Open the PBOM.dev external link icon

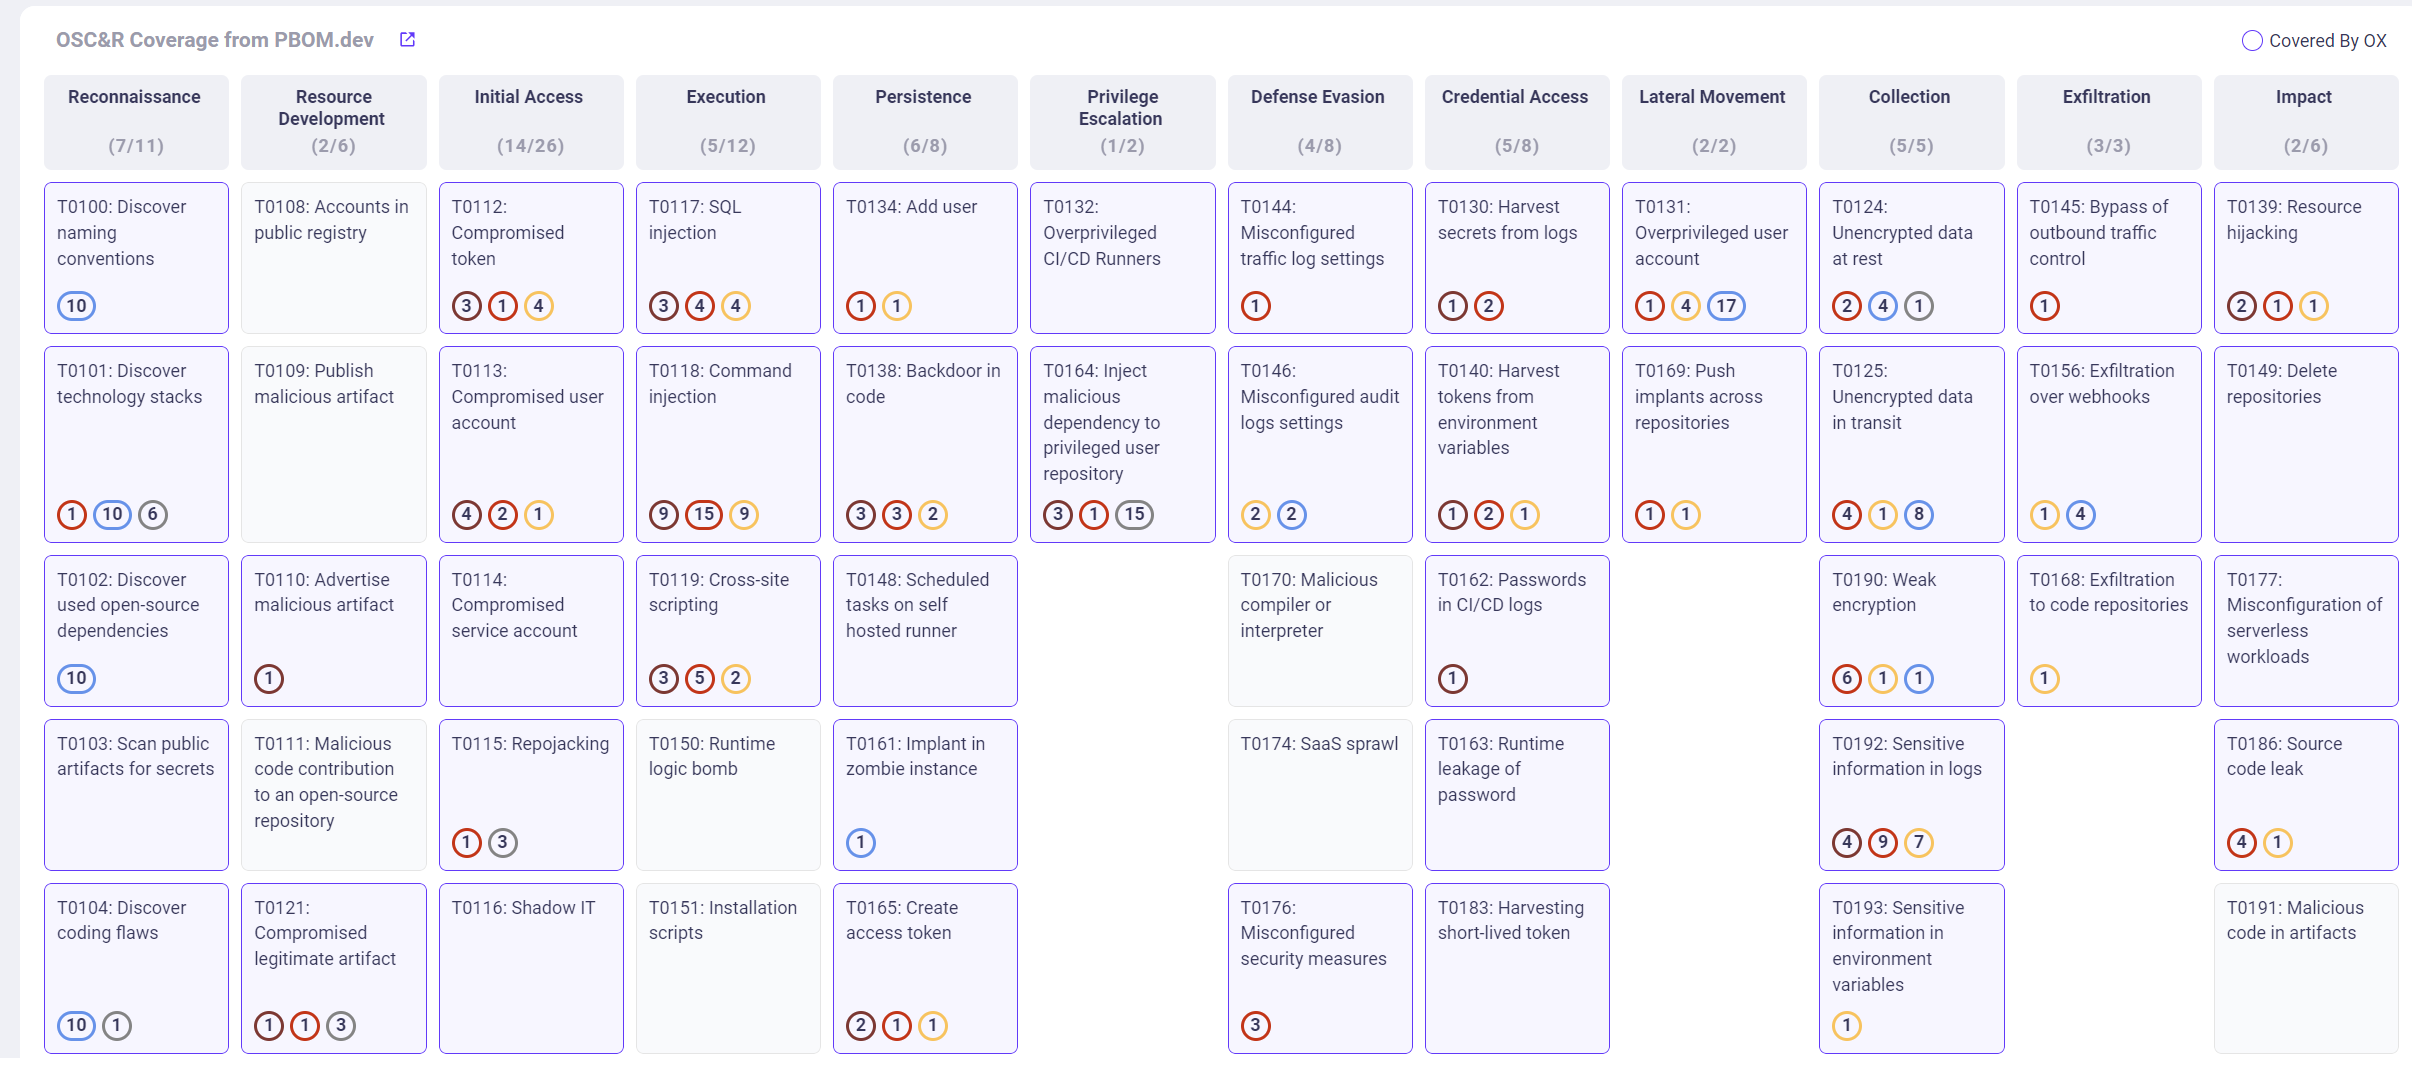[407, 40]
